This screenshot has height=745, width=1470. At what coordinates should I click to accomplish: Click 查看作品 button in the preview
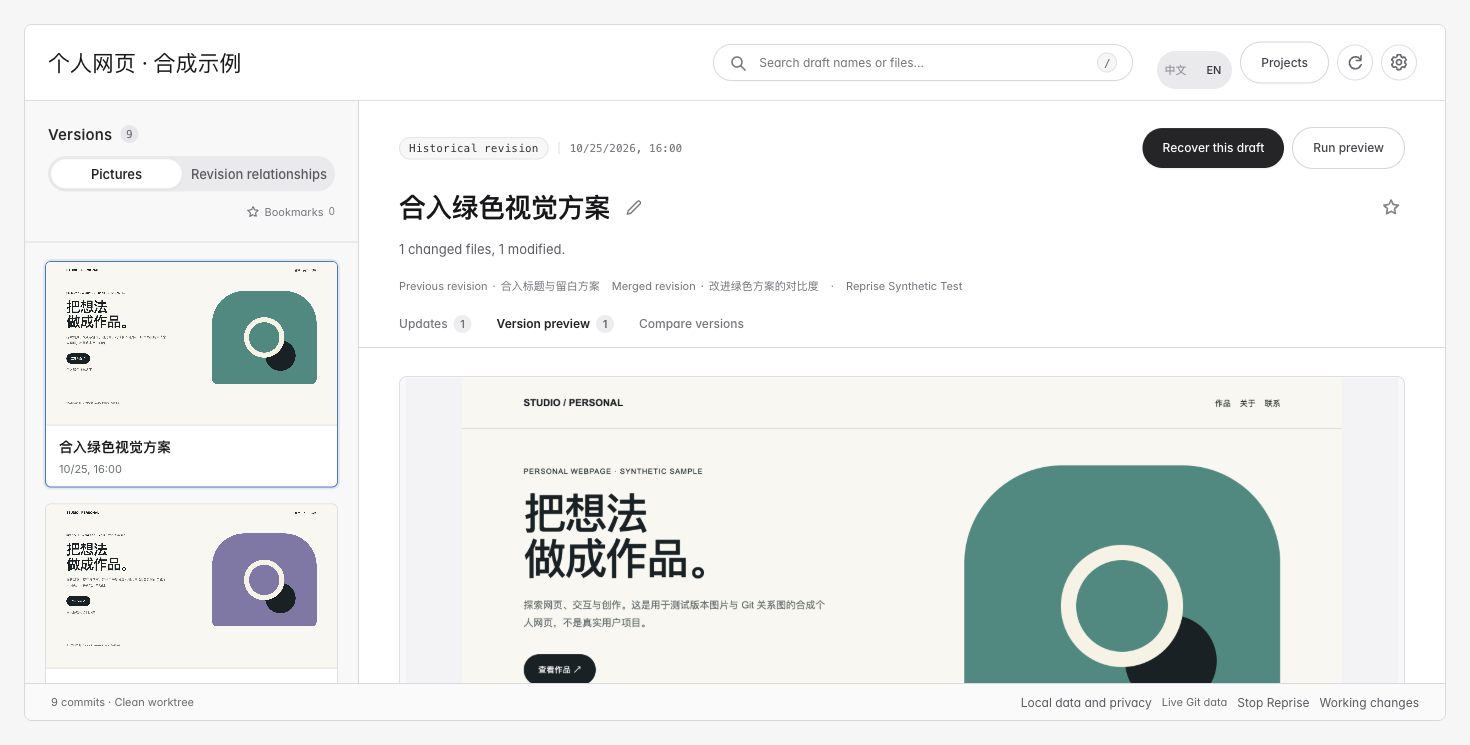click(560, 669)
